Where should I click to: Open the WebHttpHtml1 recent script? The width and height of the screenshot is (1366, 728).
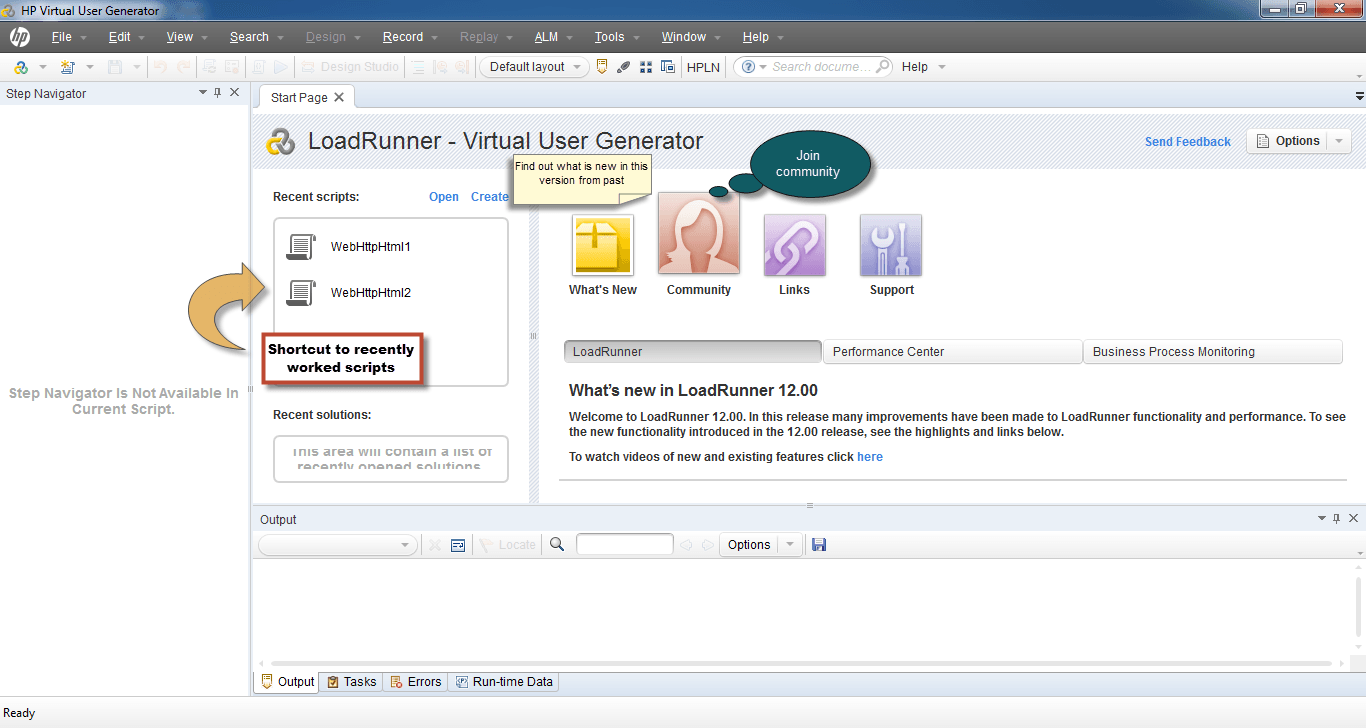click(x=370, y=247)
